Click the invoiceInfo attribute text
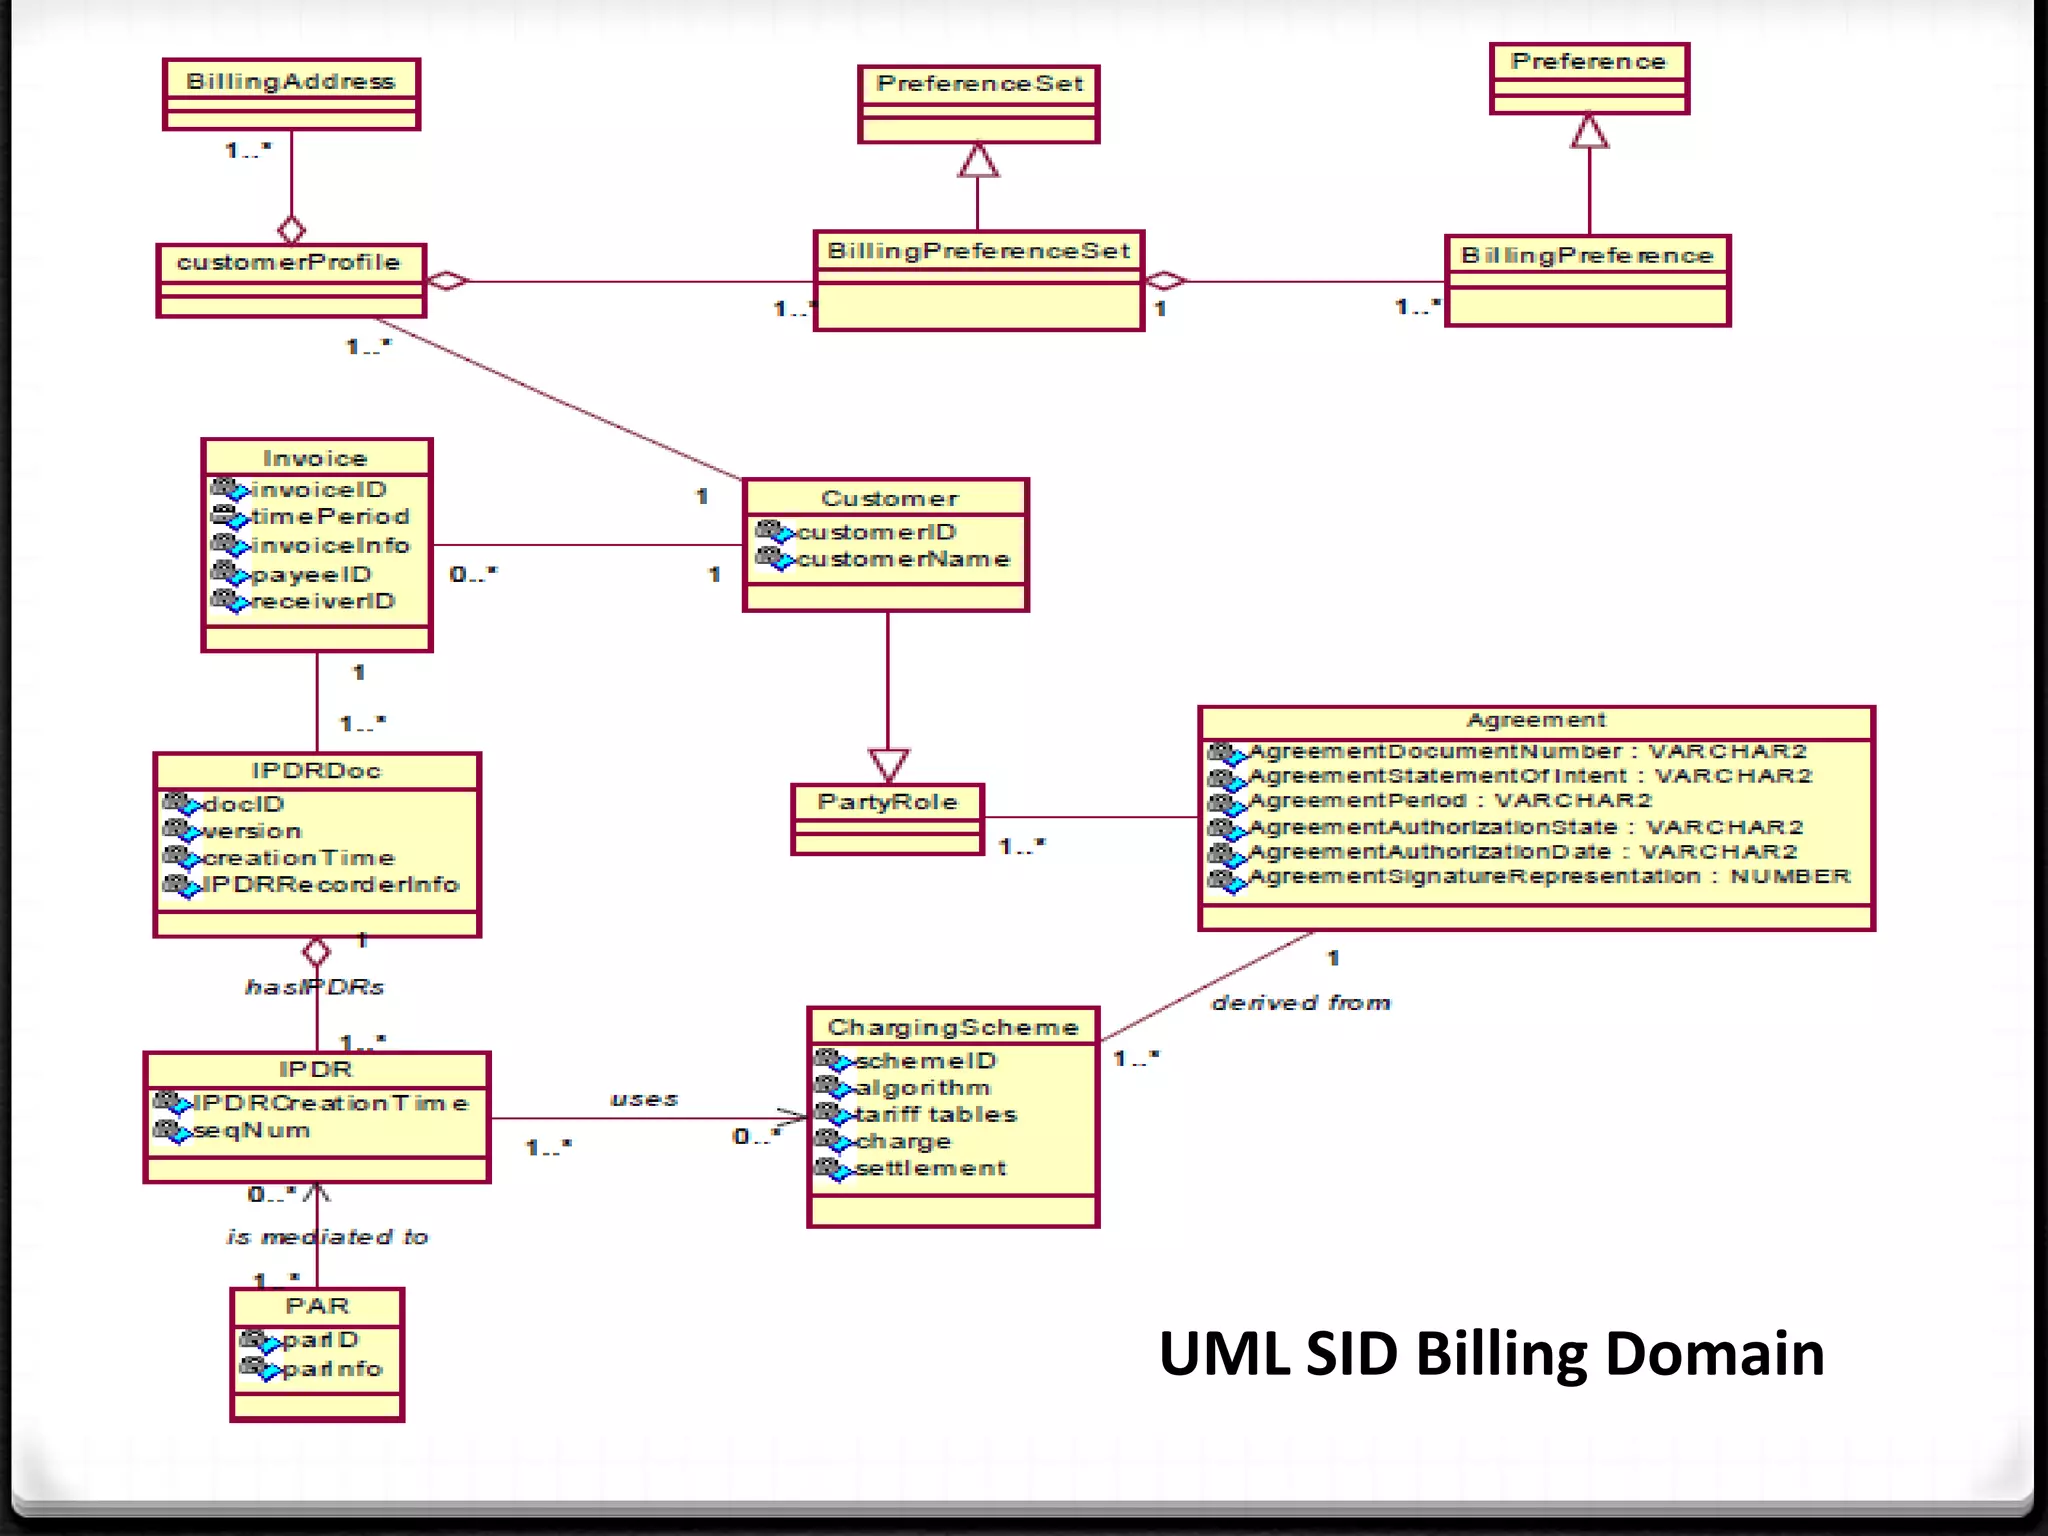This screenshot has height=1536, width=2048. point(331,546)
